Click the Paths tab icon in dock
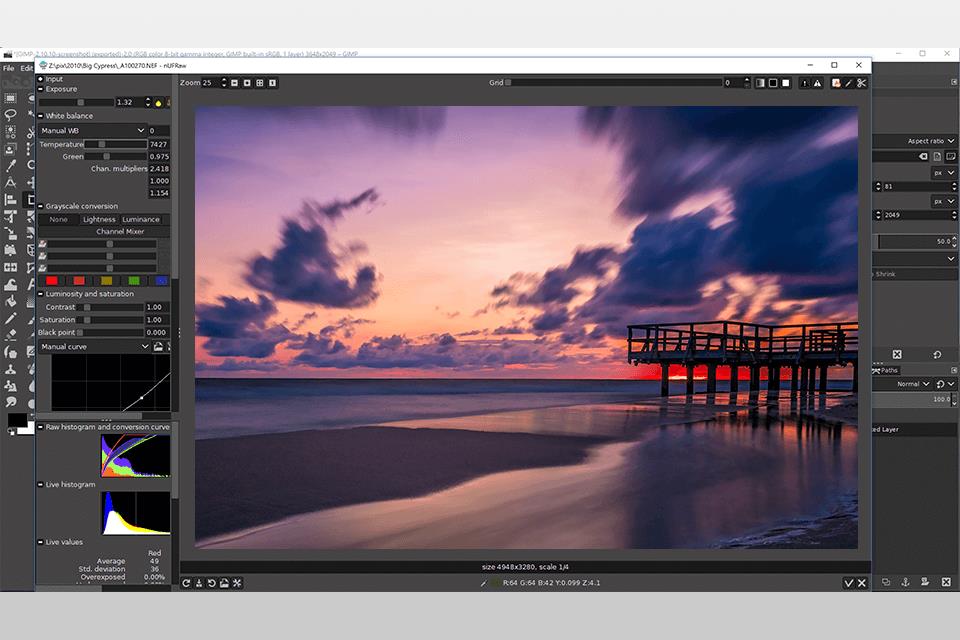960x640 pixels. tap(877, 370)
